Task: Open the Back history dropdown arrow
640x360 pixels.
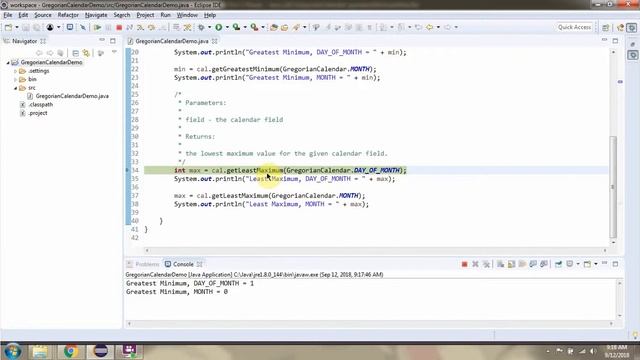Action: coord(438,27)
